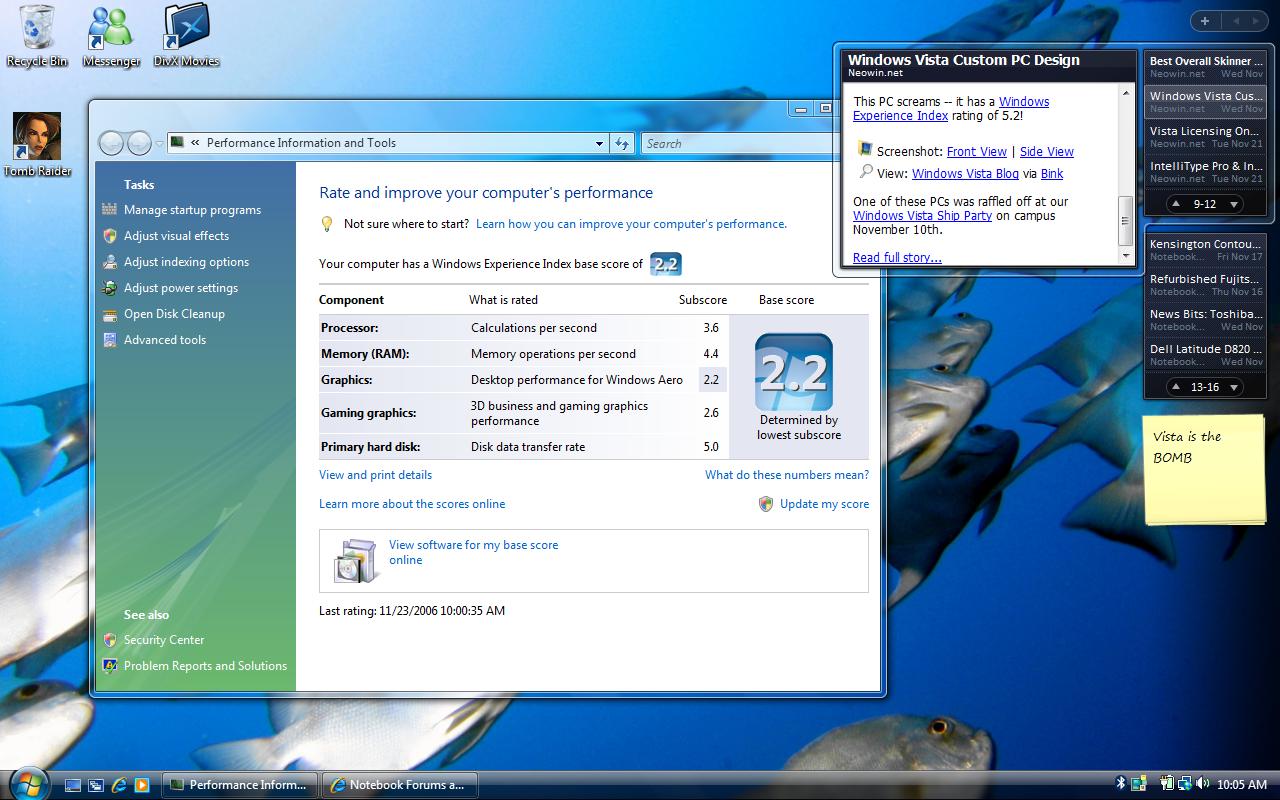1280x800 pixels.
Task: Click What do these numbers mean?
Action: 787,475
